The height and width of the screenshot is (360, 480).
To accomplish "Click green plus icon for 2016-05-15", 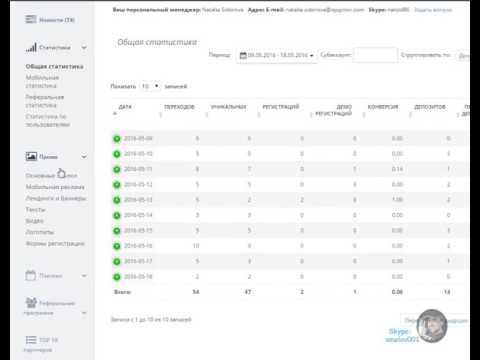I will [x=117, y=231].
